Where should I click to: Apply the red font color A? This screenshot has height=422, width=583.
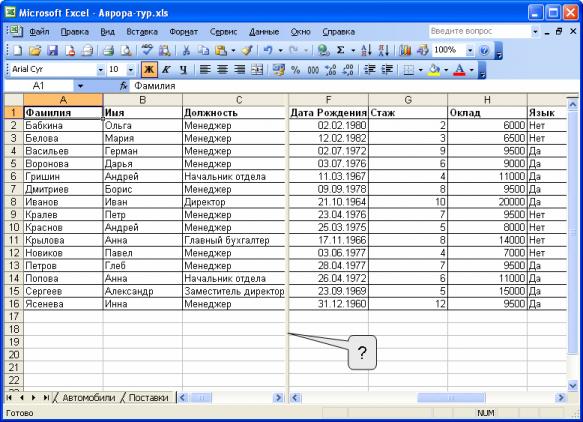[460, 70]
